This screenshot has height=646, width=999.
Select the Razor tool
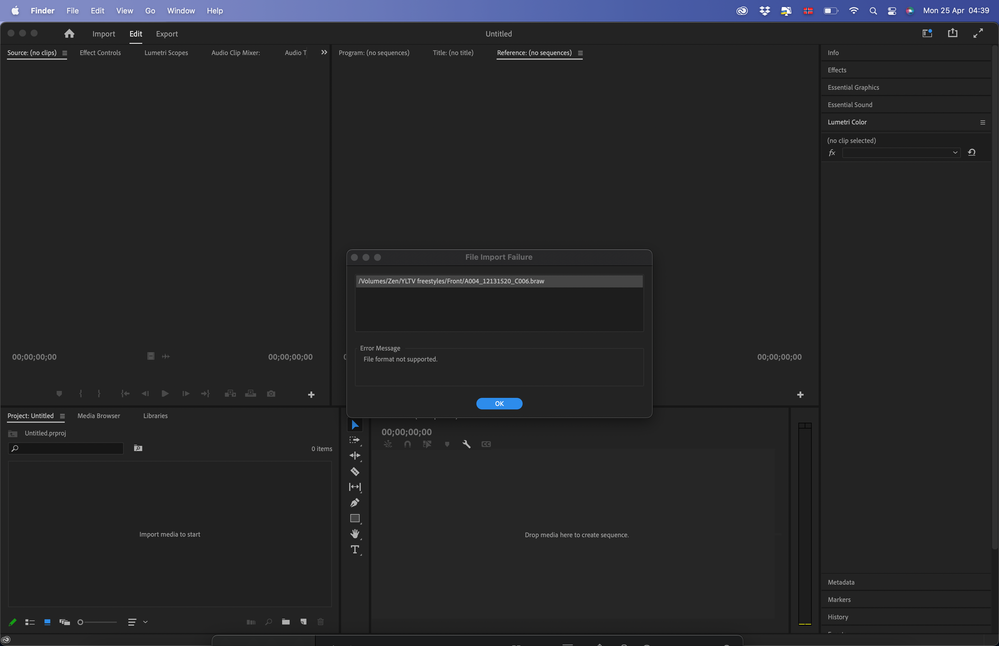pos(355,471)
